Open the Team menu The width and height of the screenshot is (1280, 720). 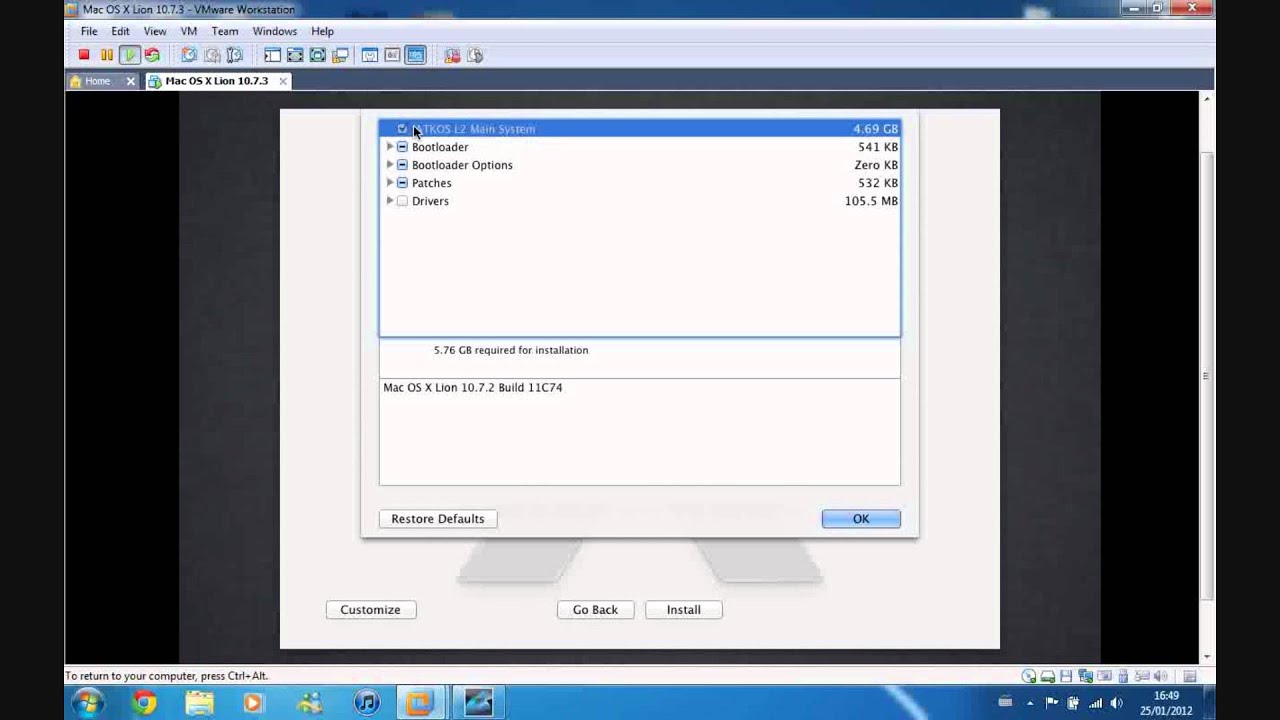224,31
